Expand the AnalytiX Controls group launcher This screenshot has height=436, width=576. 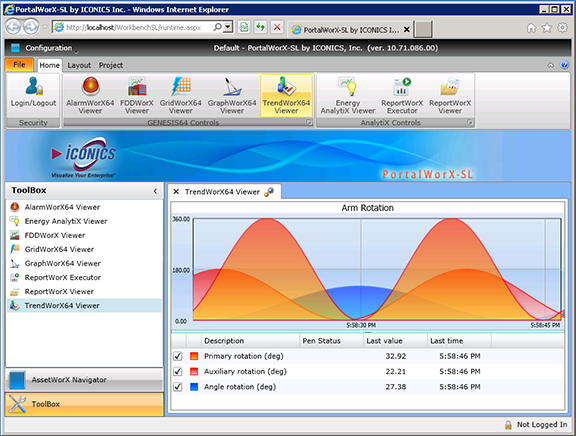coord(469,123)
